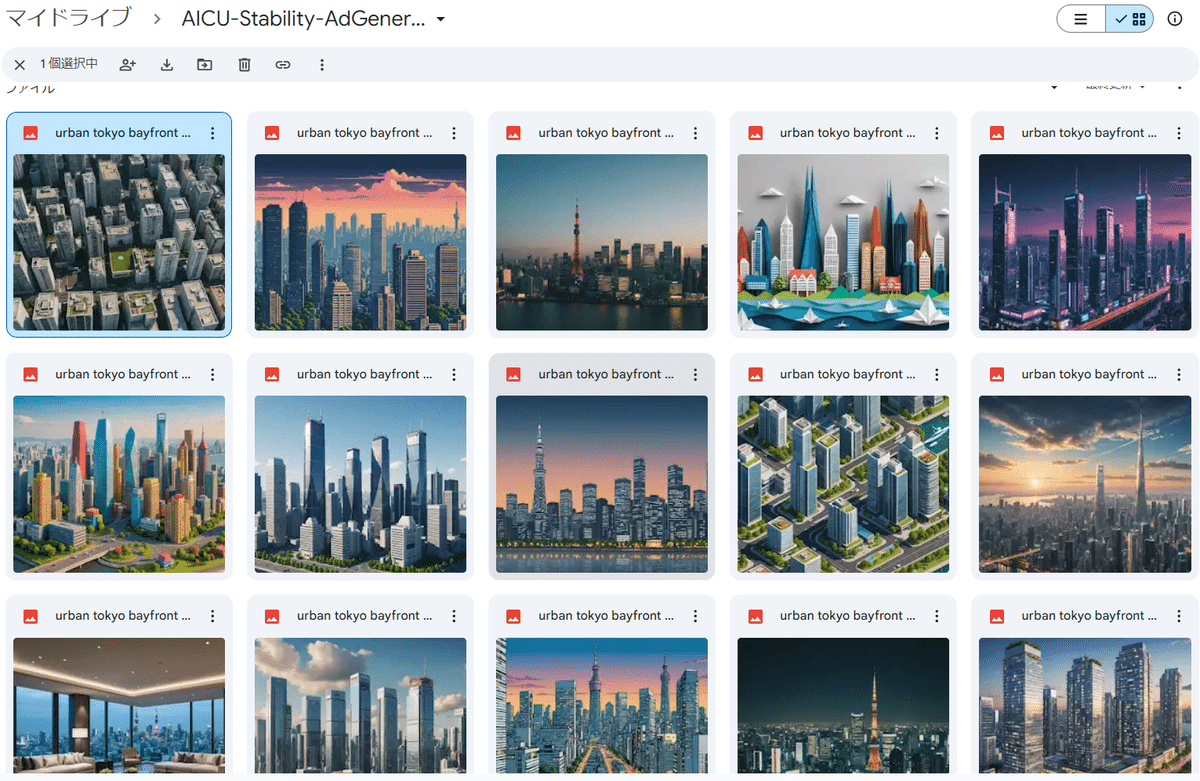Click image file icon on Skytree sunset reflection card
Viewport: 1200px width, 781px height.
coord(514,375)
